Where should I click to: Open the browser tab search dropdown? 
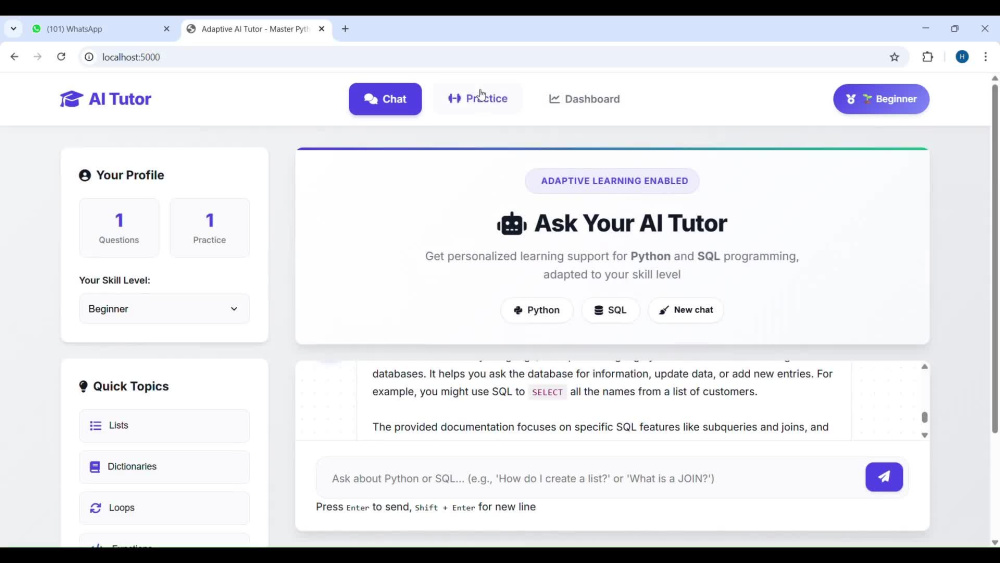click(13, 29)
